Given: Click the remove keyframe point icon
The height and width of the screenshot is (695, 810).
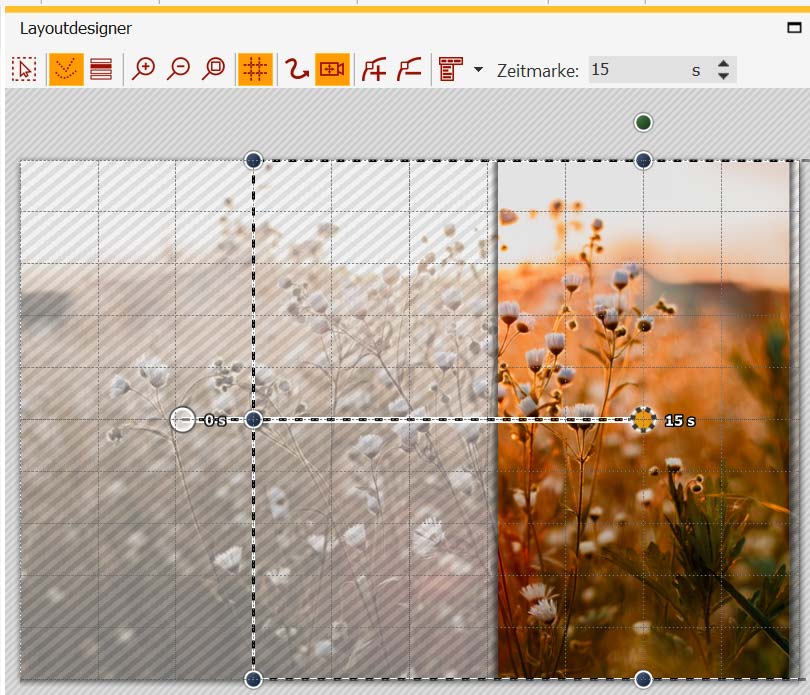Looking at the screenshot, I should pyautogui.click(x=409, y=70).
